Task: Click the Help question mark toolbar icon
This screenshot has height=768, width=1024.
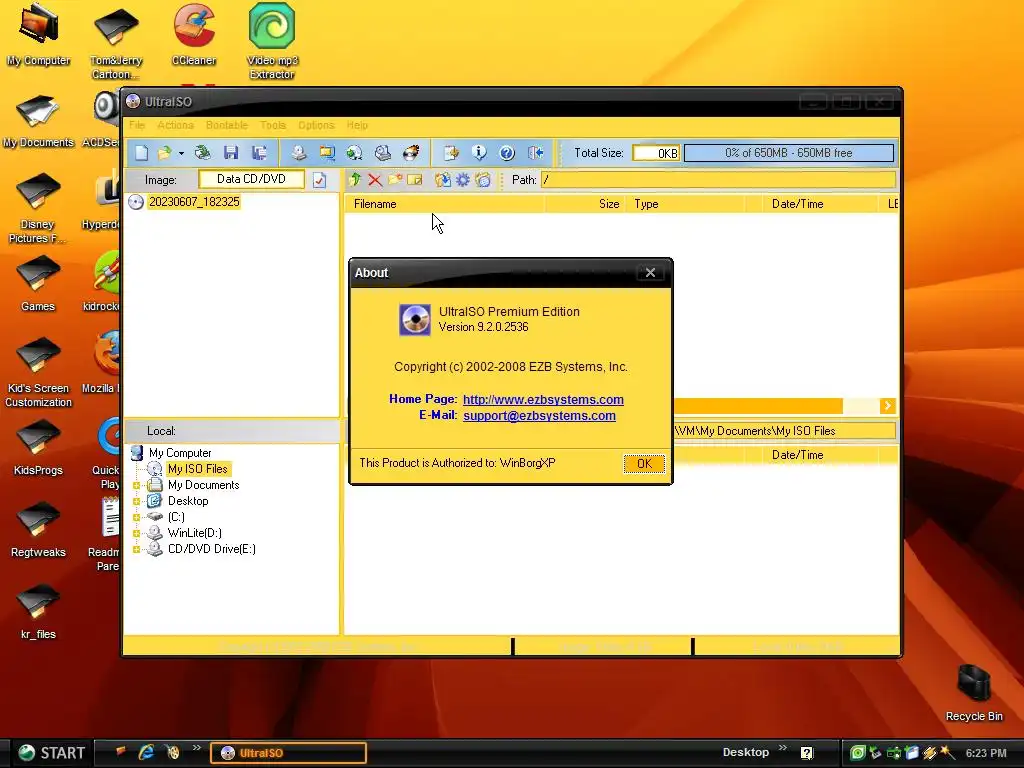Action: pyautogui.click(x=507, y=153)
